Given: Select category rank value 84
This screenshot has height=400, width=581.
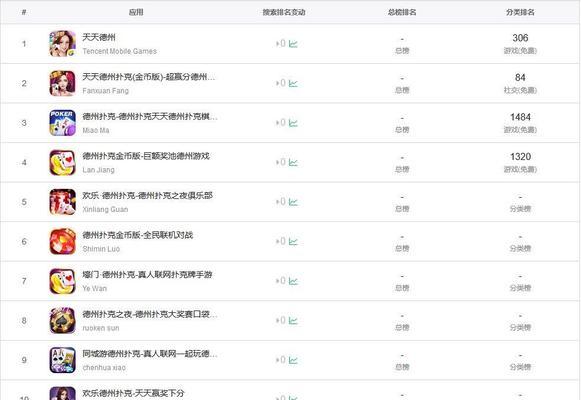Looking at the screenshot, I should click(520, 77).
